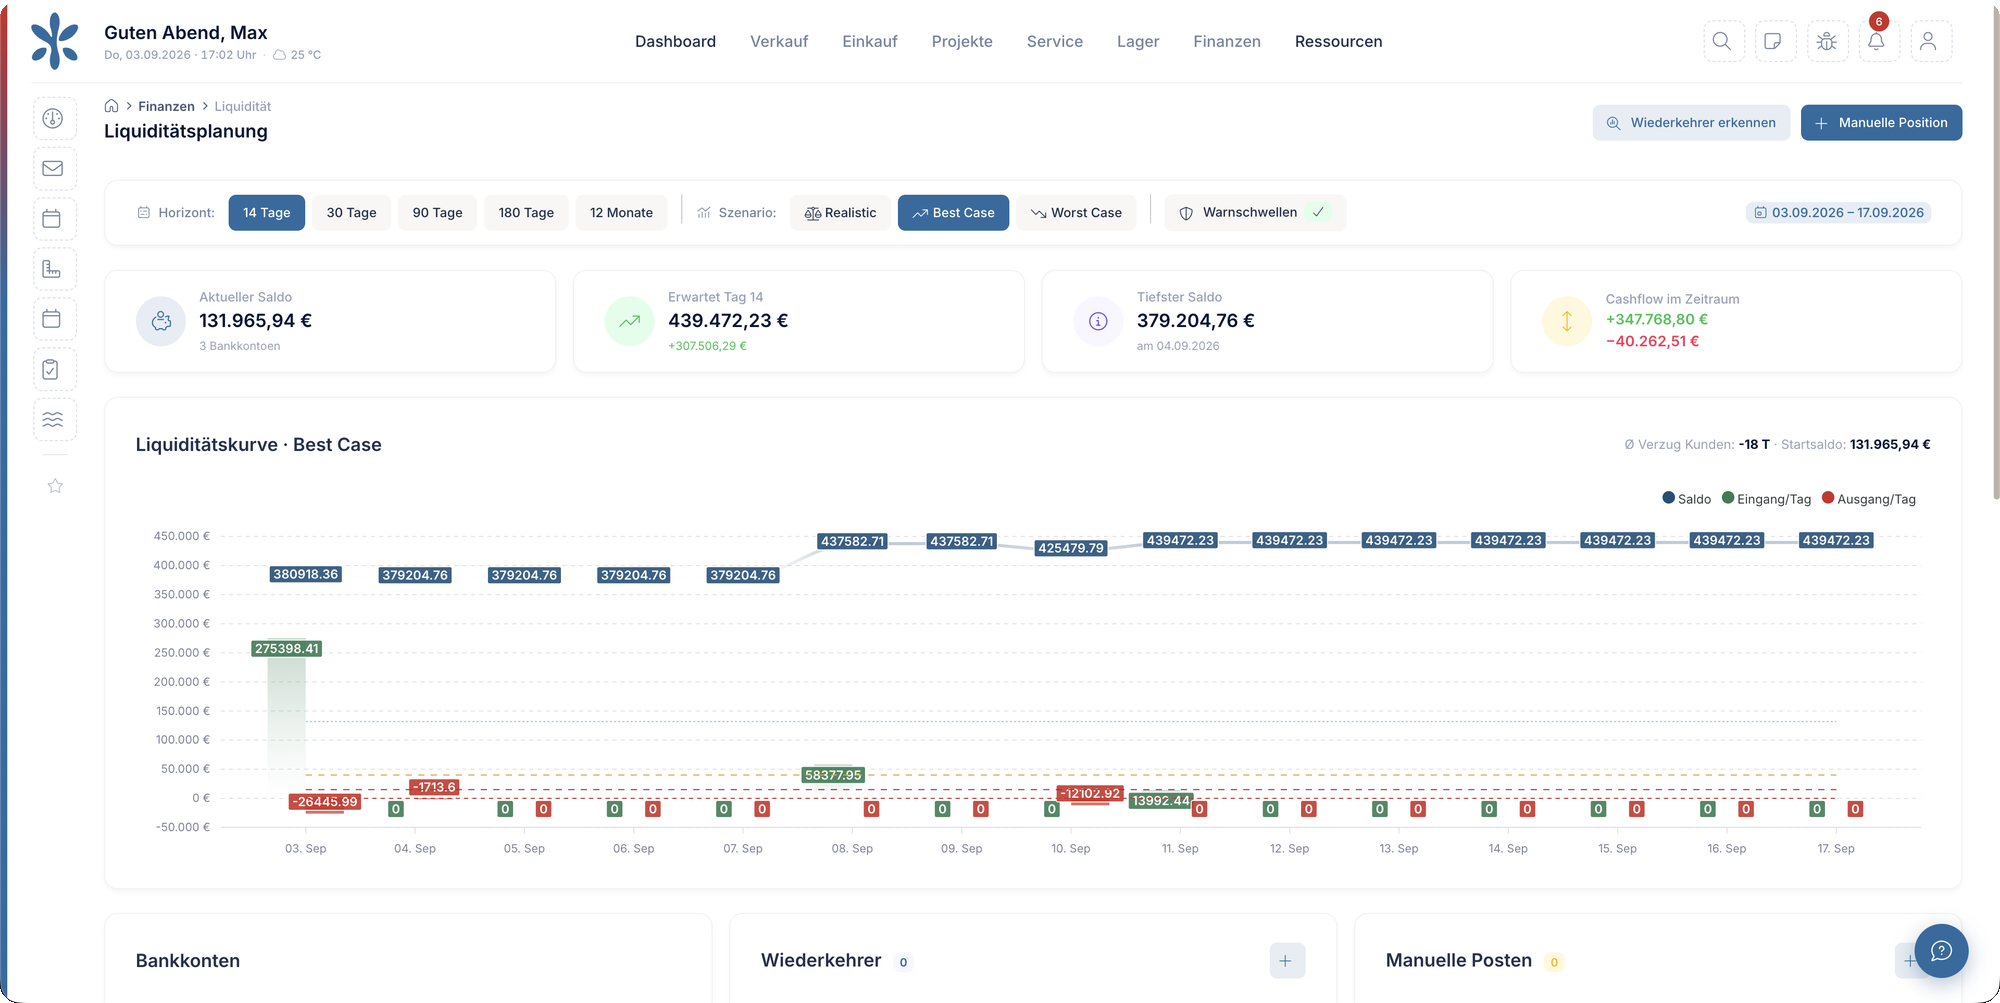Open the ruler sidebar icon

click(x=54, y=269)
